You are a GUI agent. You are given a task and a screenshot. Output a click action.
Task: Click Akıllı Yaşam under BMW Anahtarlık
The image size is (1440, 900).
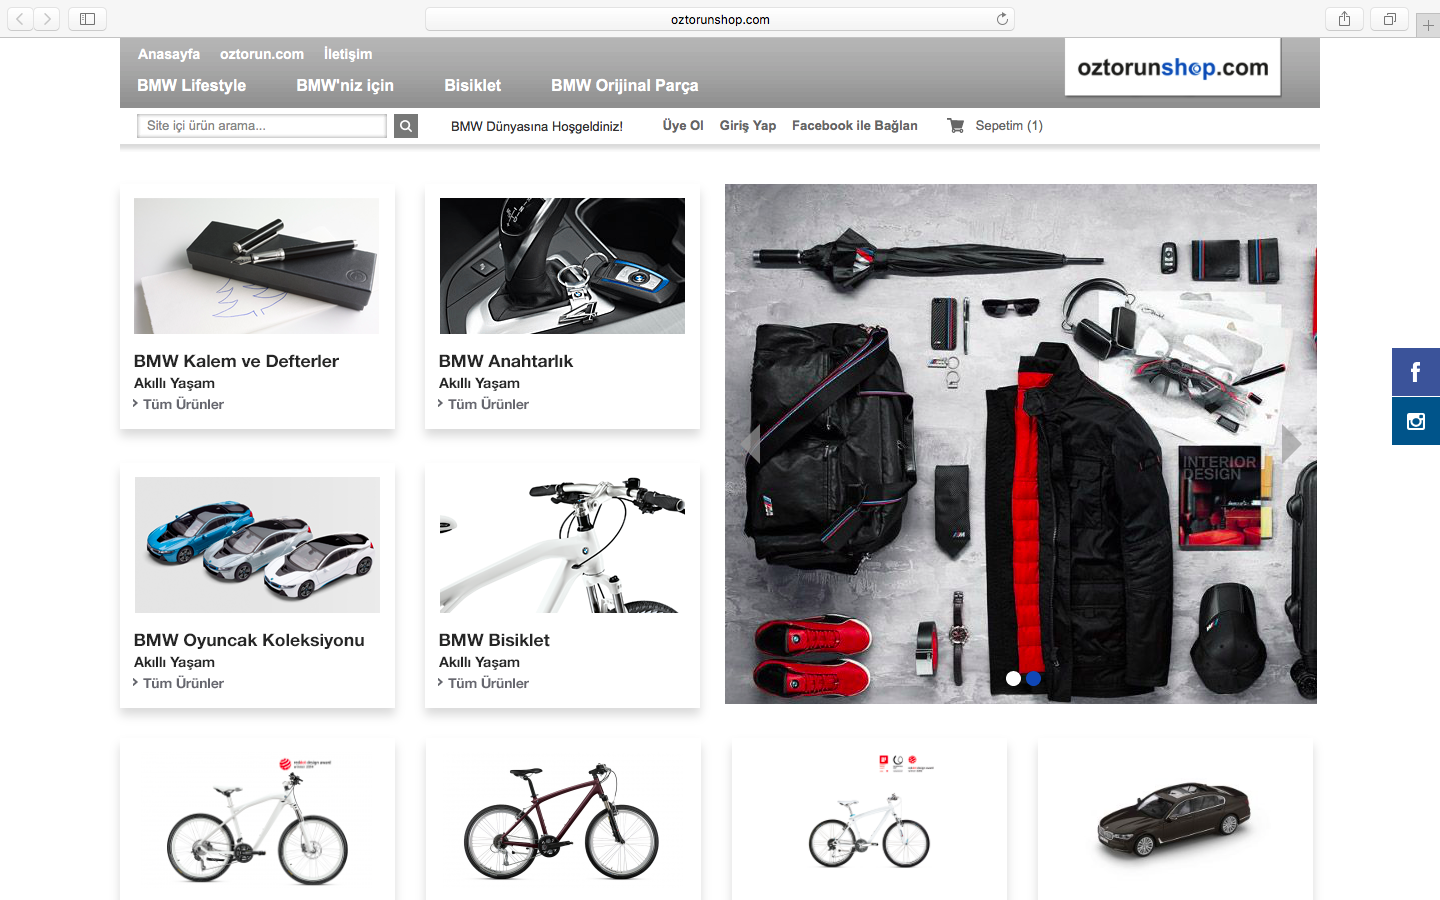point(479,383)
